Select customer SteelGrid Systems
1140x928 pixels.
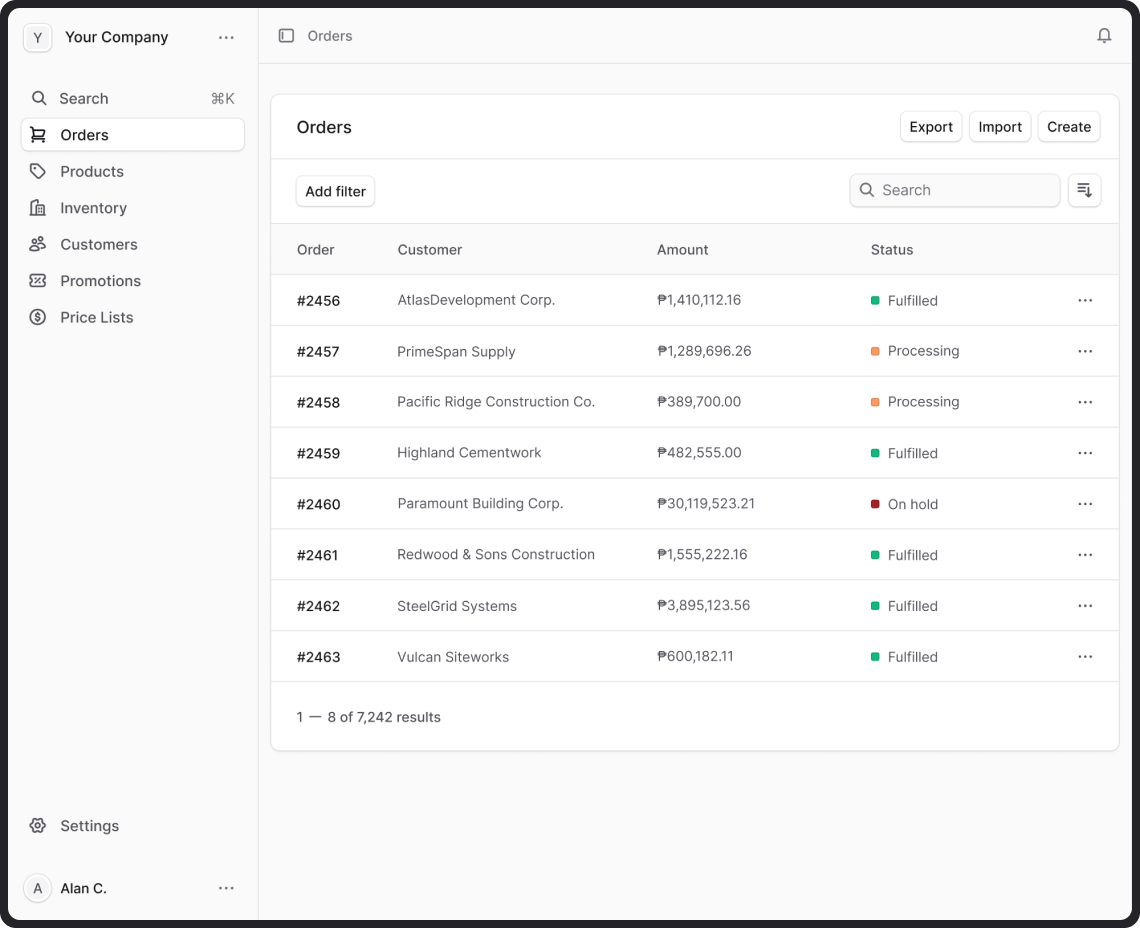pyautogui.click(x=457, y=606)
